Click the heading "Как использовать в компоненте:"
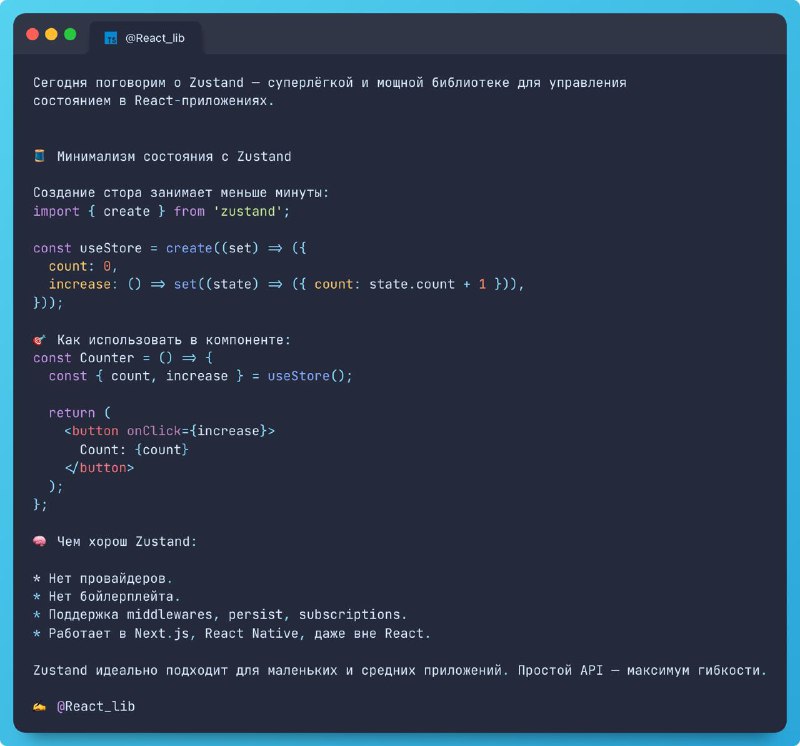Viewport: 800px width, 746px height. click(x=173, y=340)
